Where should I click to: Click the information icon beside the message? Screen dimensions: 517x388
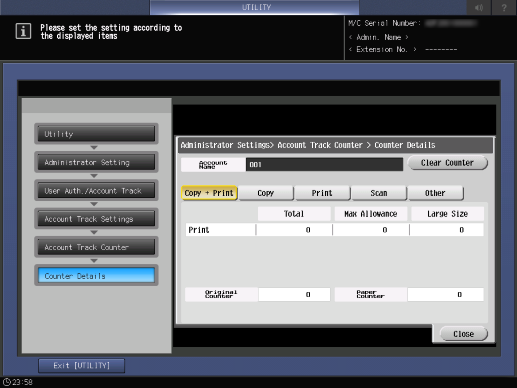coord(23,31)
